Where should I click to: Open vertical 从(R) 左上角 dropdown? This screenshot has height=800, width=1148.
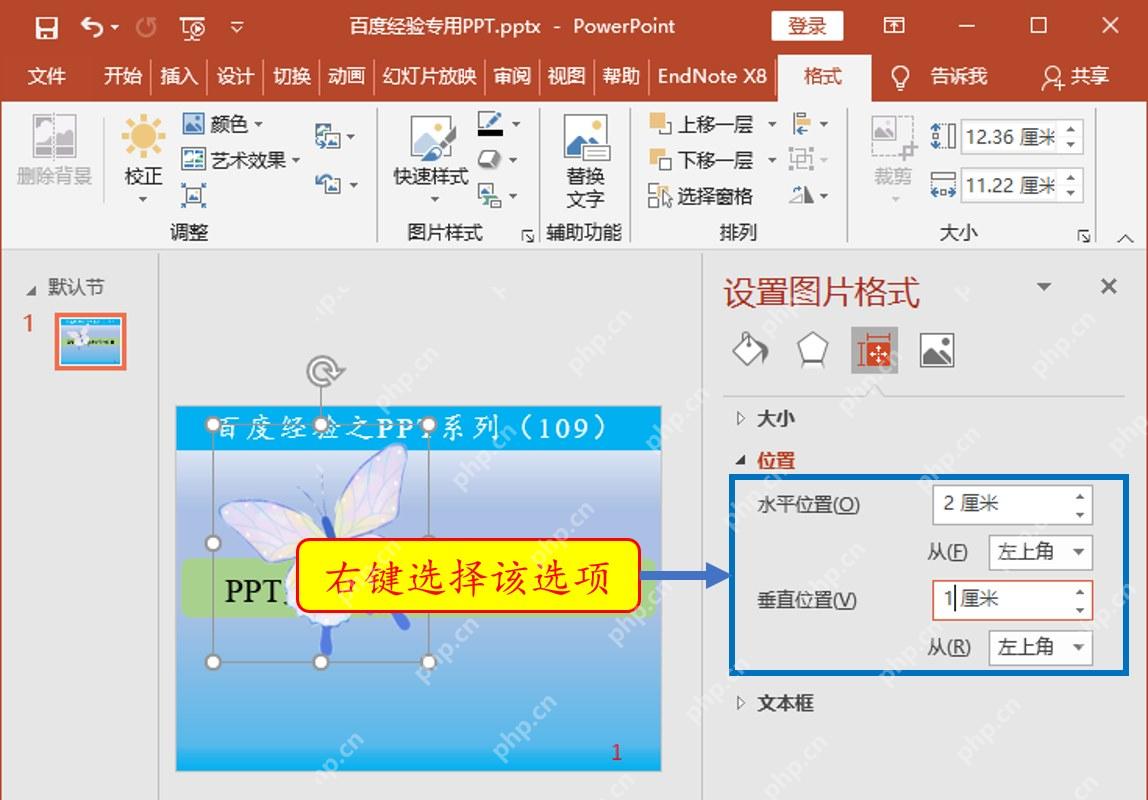click(x=1040, y=647)
